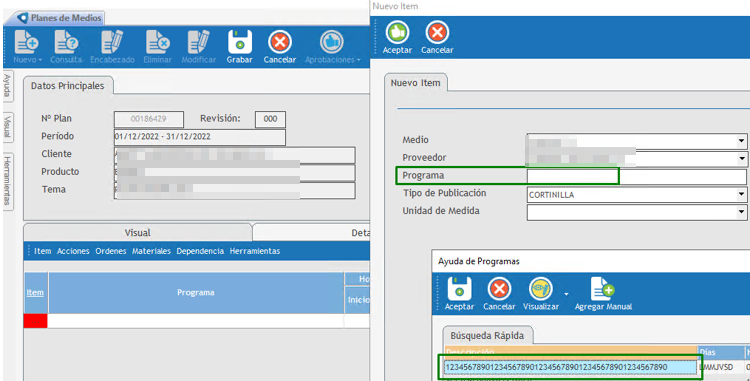
Task: Click the Período date range field
Action: click(x=199, y=137)
